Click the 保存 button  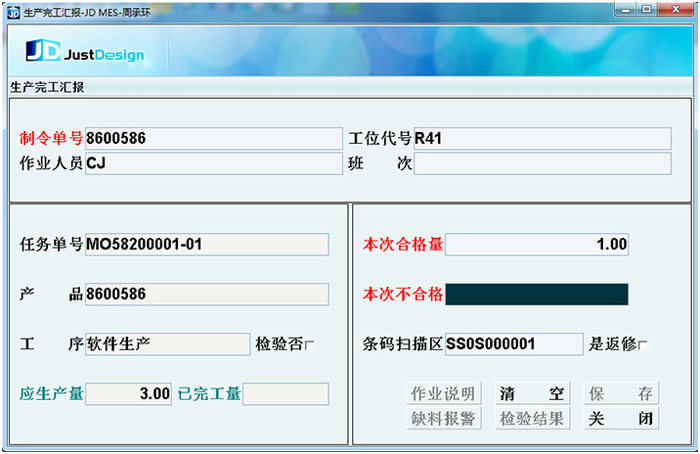[x=621, y=394]
